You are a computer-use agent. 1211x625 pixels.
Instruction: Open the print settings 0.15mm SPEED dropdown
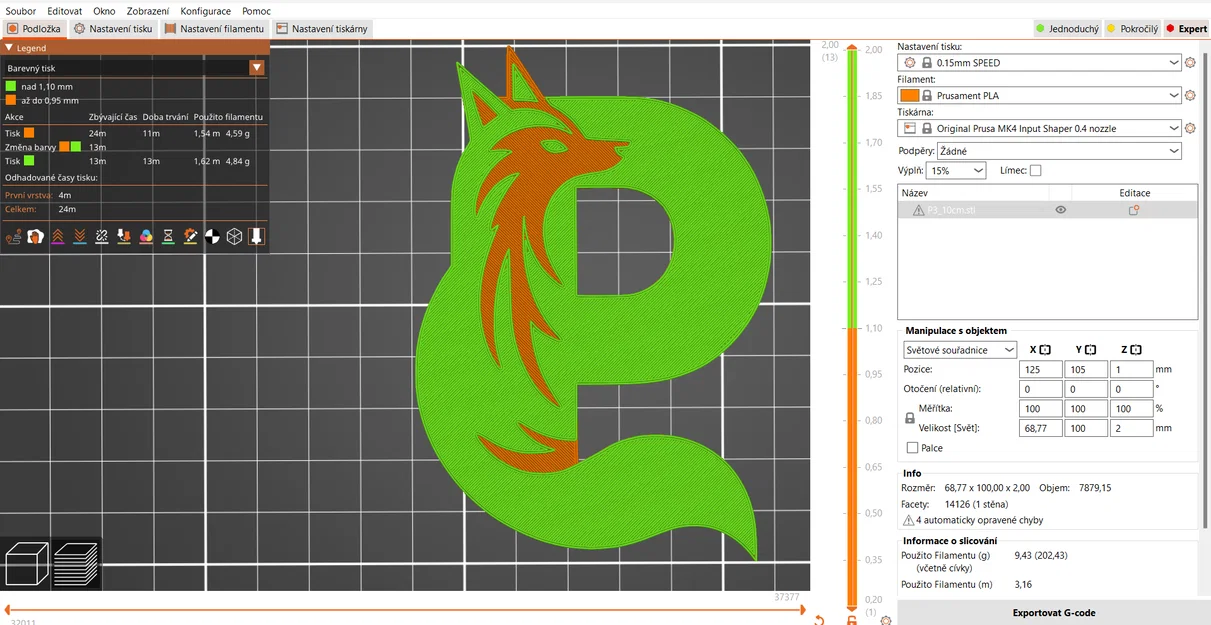coord(1040,63)
